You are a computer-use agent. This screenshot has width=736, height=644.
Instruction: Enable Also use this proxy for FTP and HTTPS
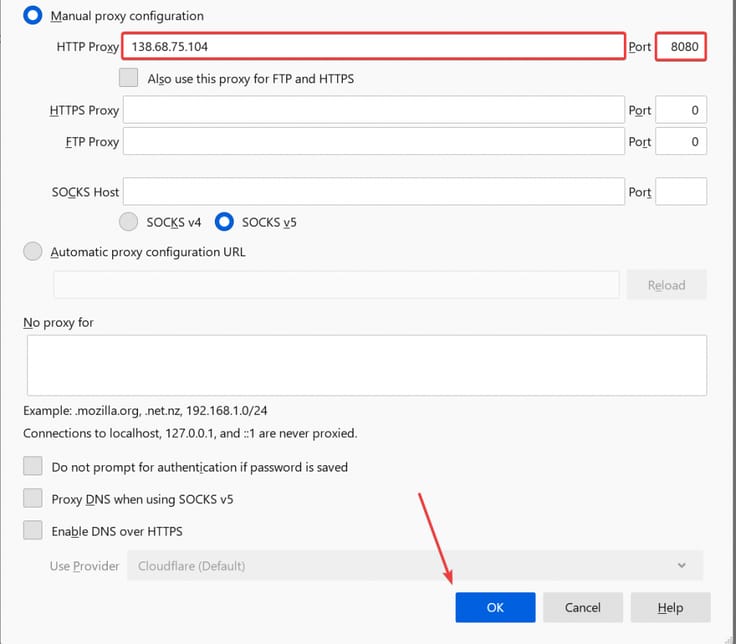(129, 78)
